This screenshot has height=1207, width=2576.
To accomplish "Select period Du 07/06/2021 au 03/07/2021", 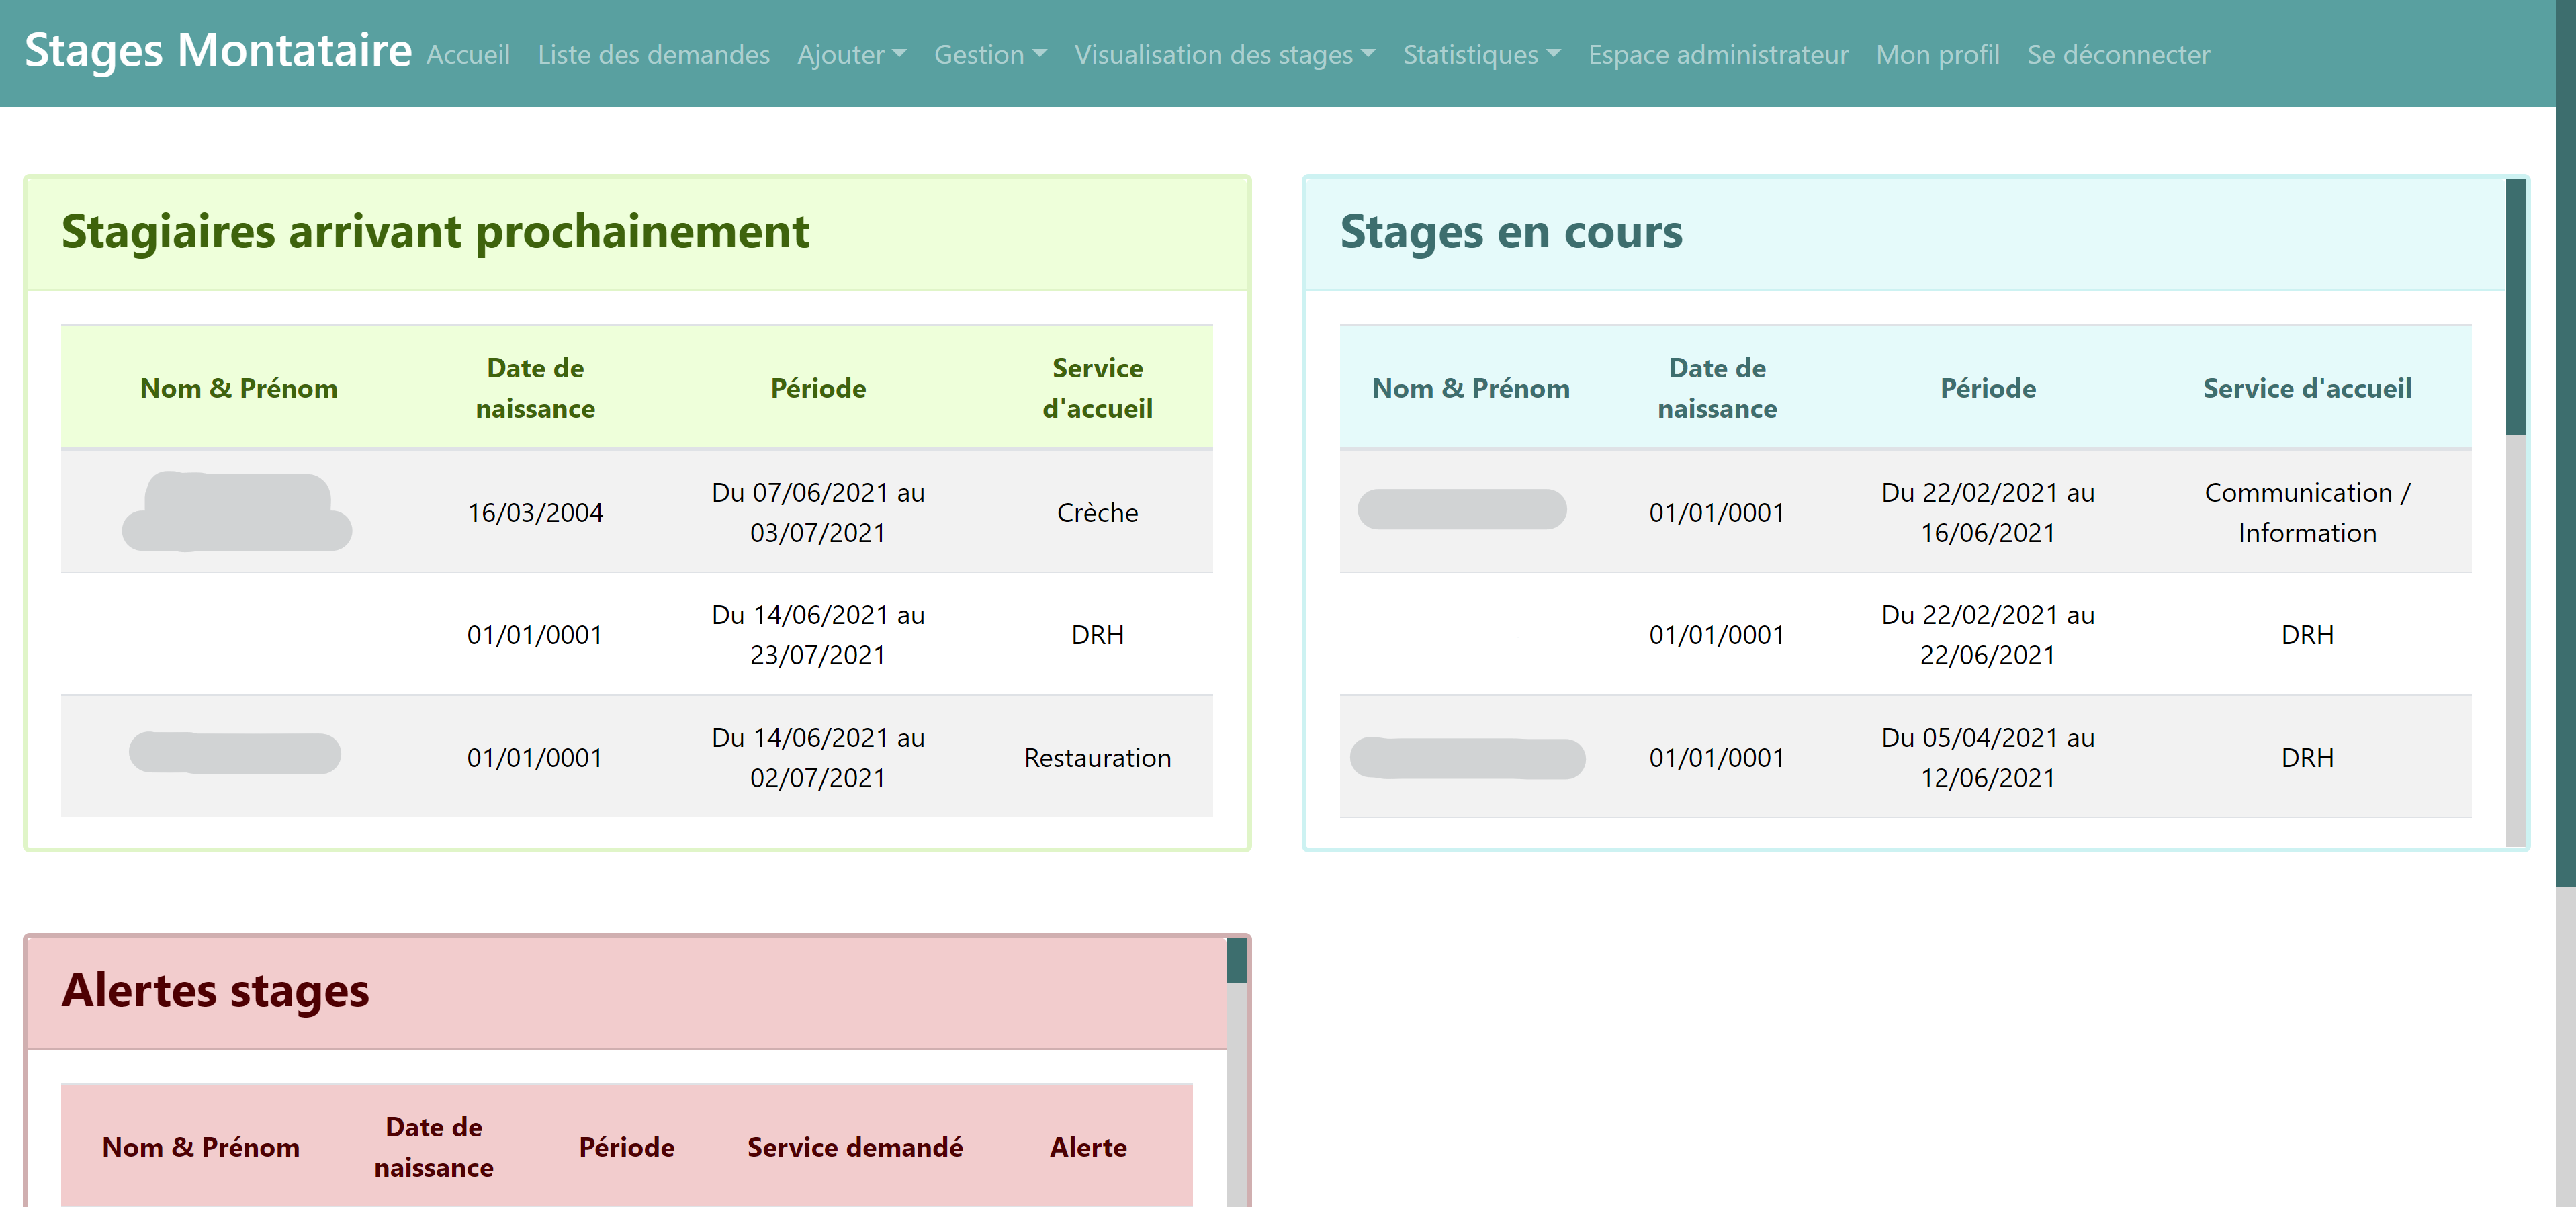I will pos(818,512).
